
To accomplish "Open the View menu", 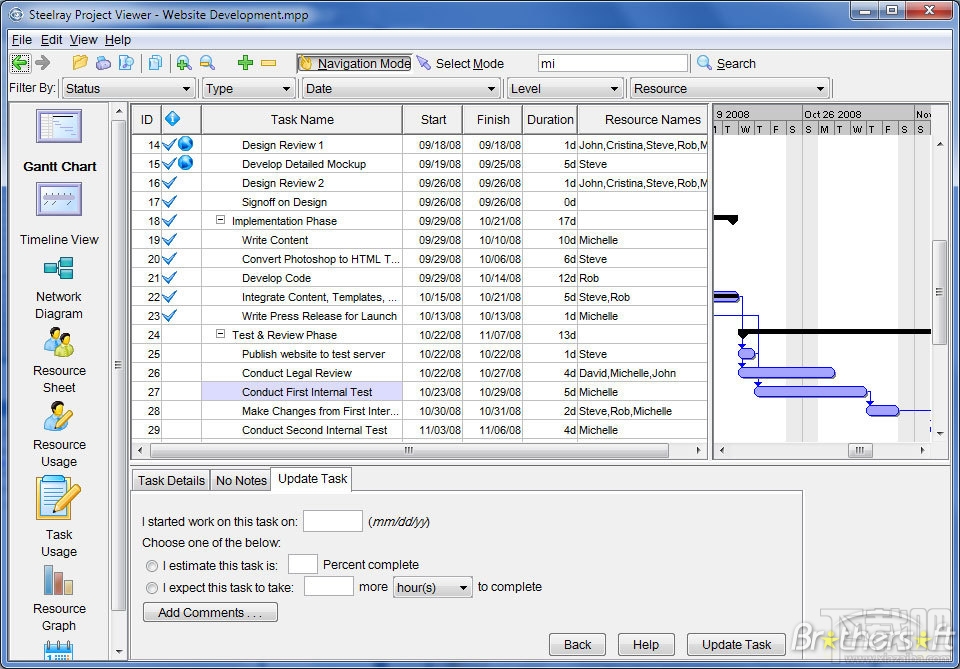I will click(x=83, y=39).
